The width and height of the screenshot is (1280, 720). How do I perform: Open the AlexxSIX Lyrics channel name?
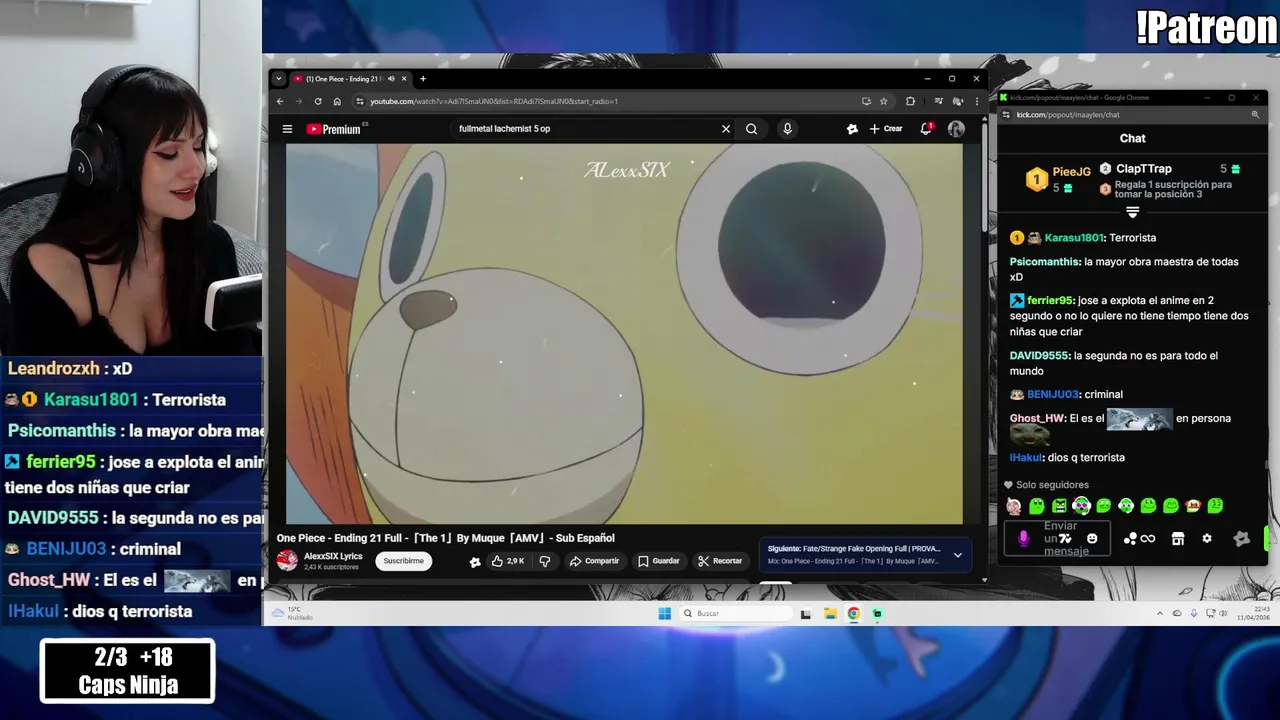coord(333,556)
